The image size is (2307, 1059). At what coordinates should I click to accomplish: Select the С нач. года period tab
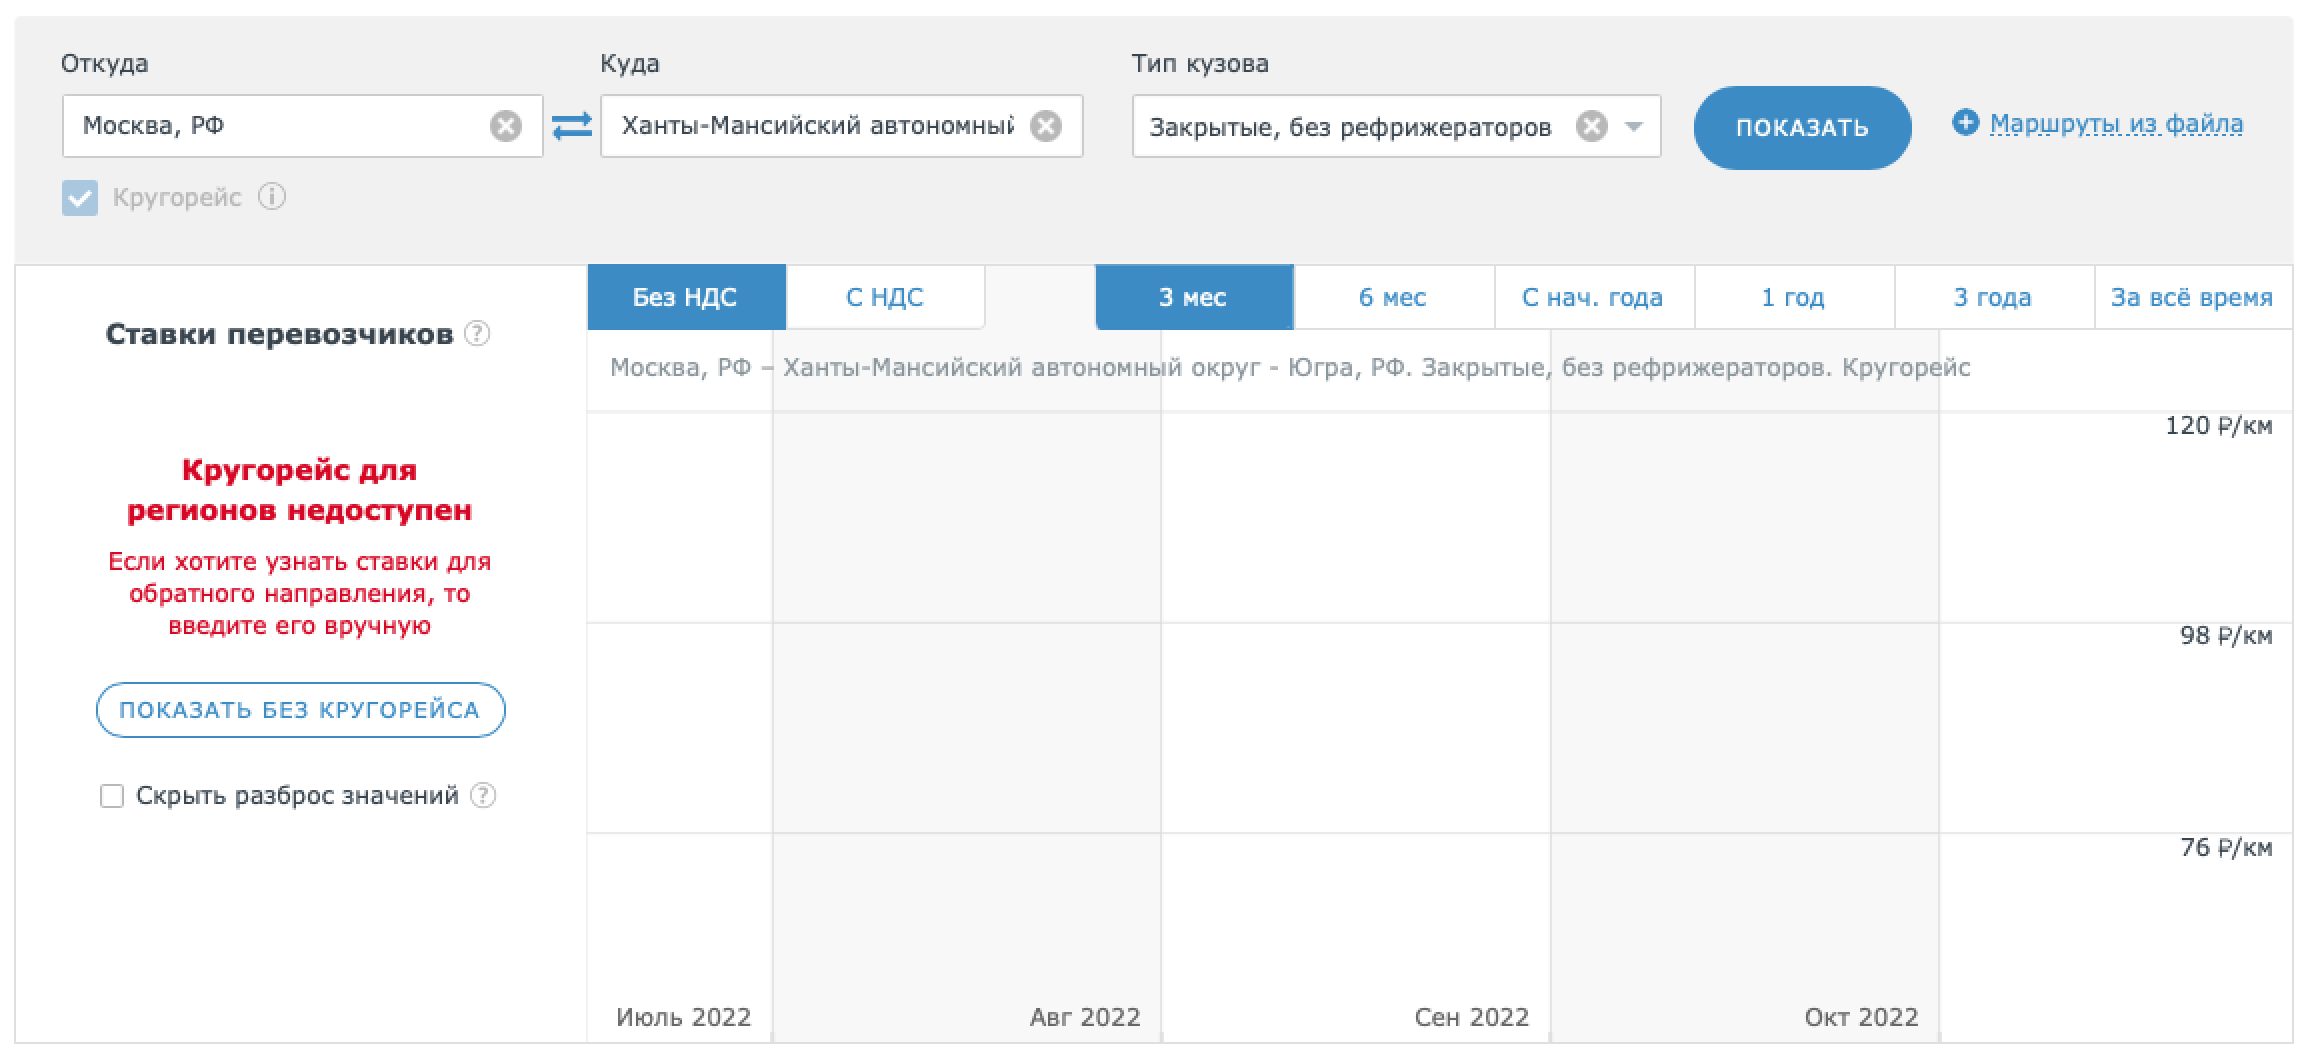[x=1594, y=297]
